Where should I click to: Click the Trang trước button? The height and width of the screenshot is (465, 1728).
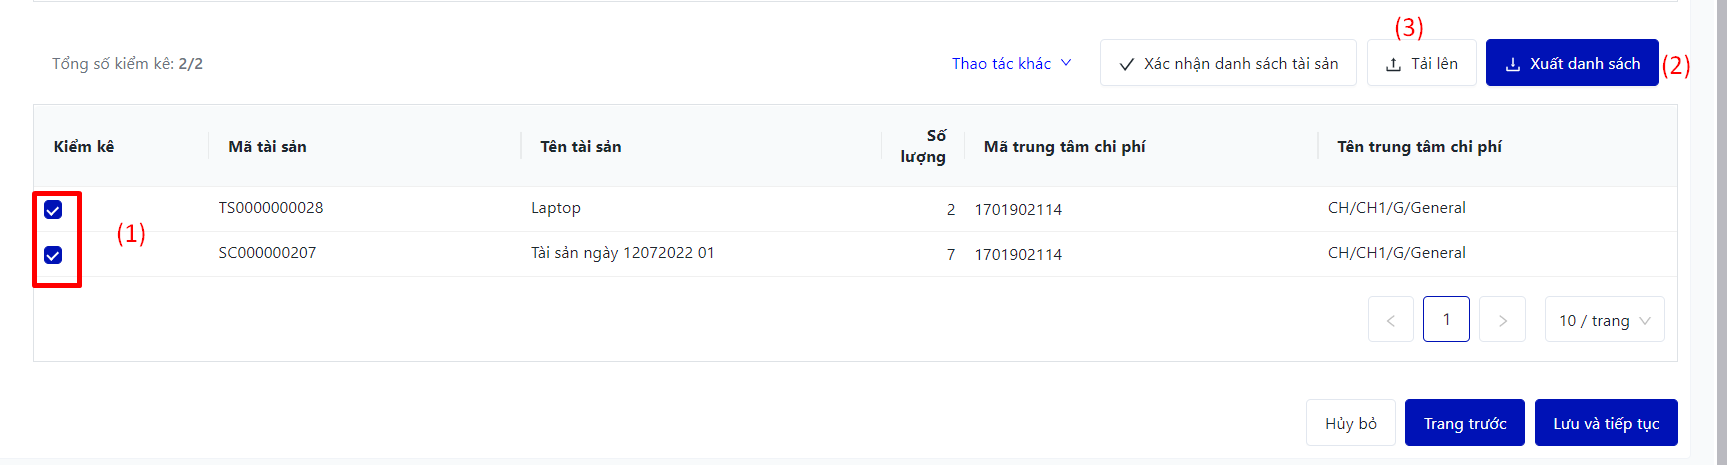coord(1464,423)
